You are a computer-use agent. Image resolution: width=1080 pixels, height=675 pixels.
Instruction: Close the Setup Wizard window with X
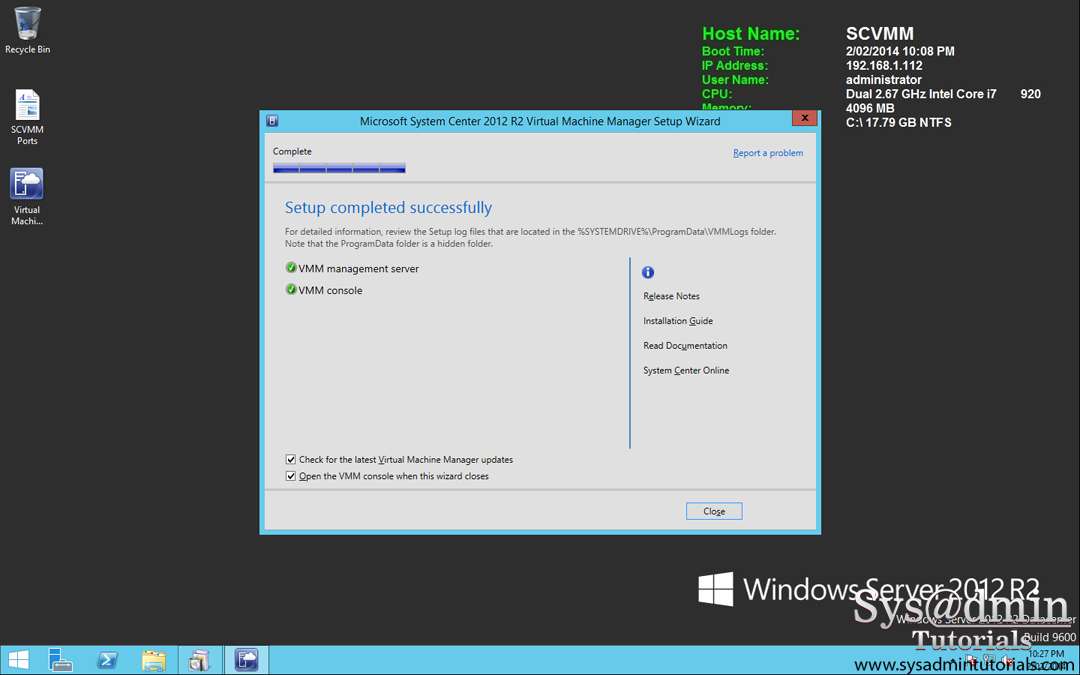pos(804,118)
